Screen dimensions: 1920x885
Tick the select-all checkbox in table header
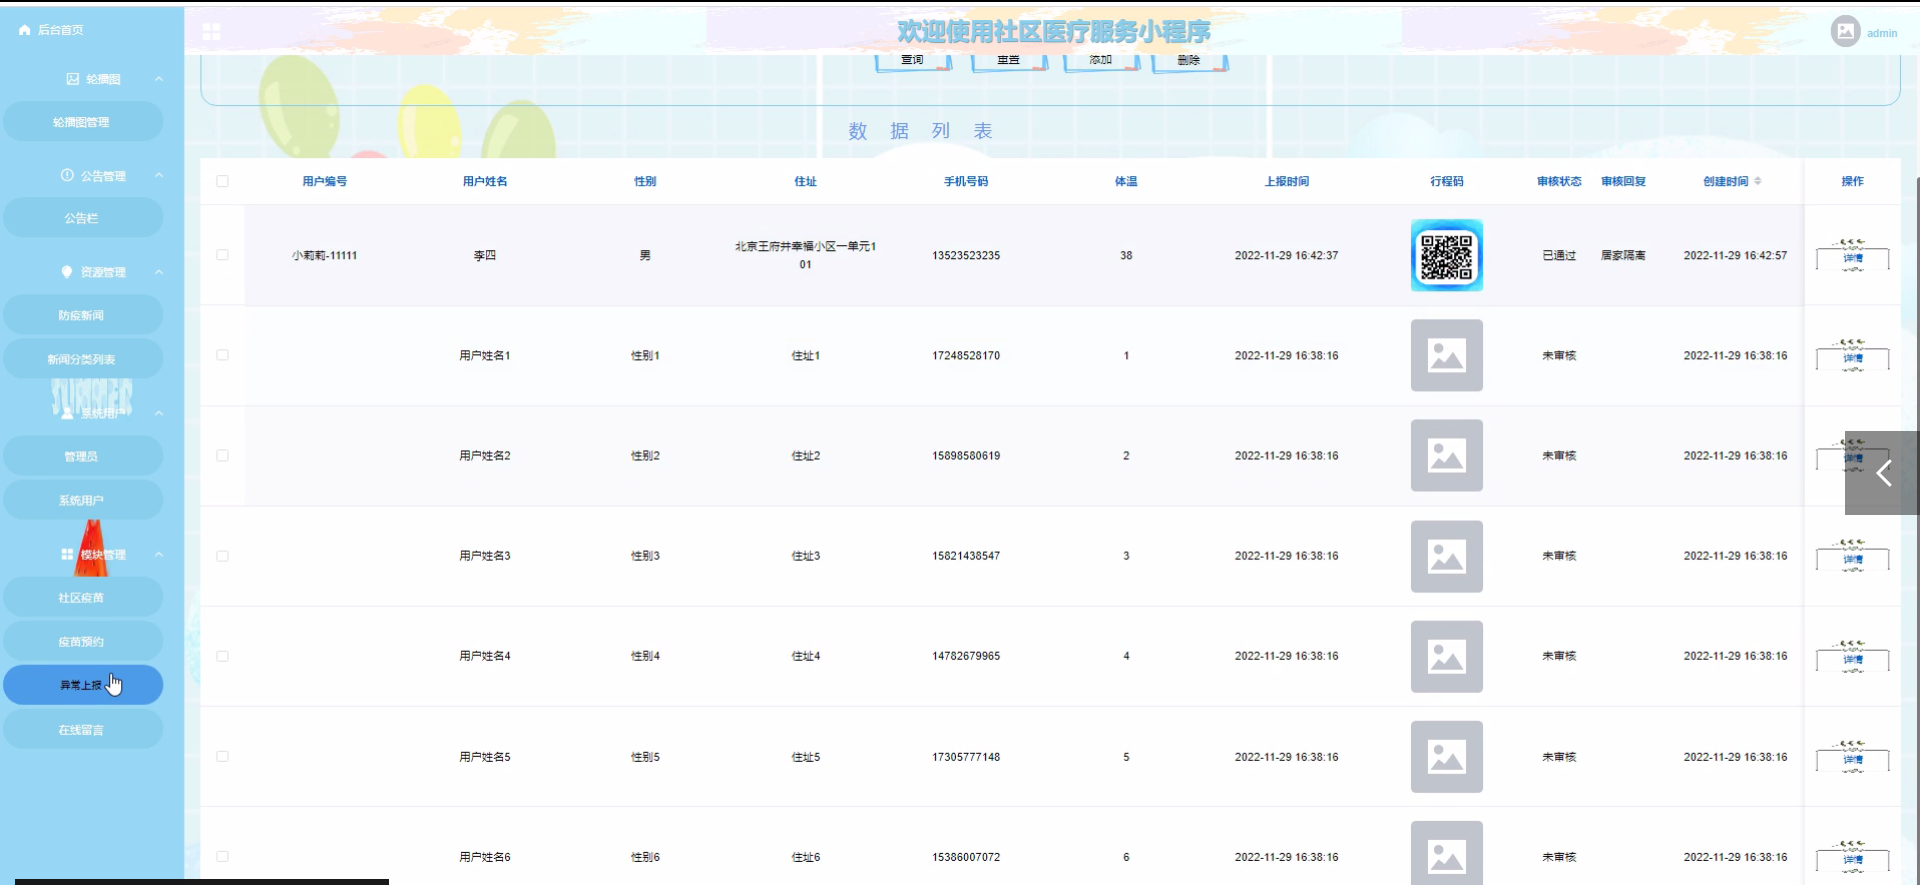pyautogui.click(x=222, y=181)
